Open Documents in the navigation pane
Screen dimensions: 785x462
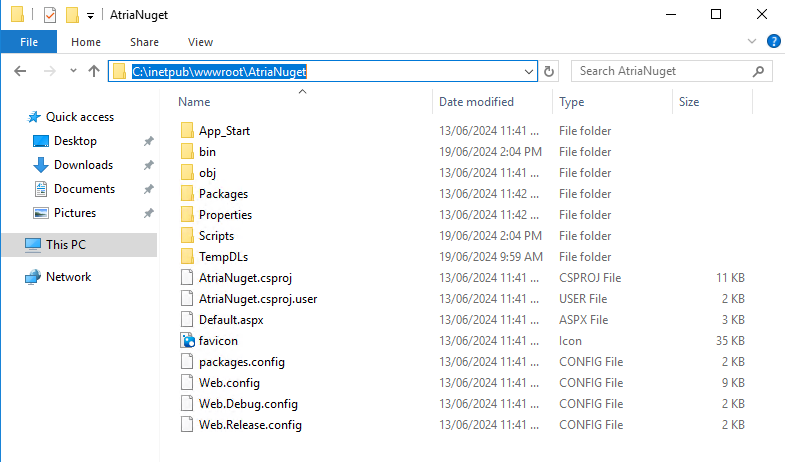tap(84, 189)
